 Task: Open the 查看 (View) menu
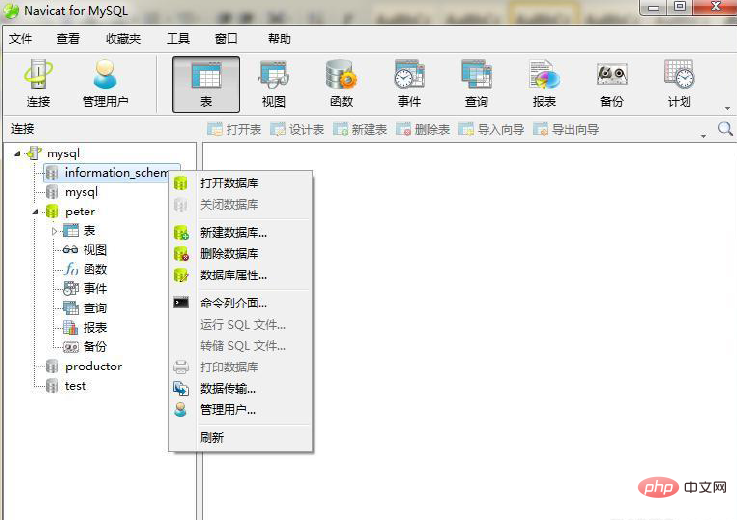pyautogui.click(x=68, y=39)
